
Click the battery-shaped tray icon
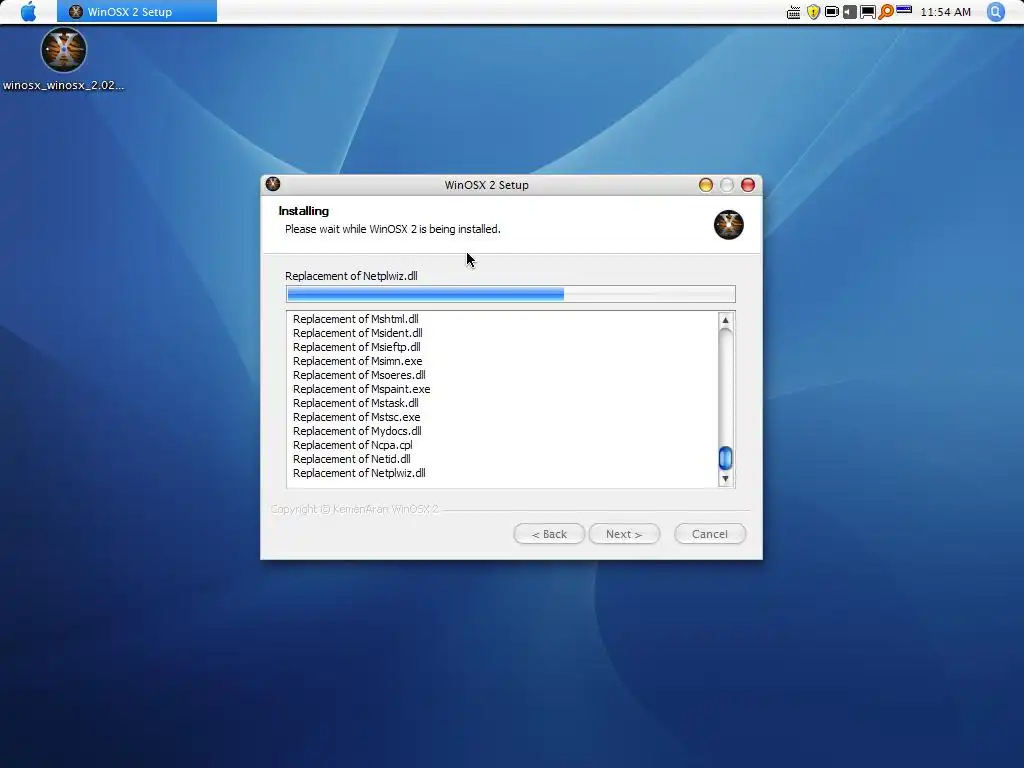pos(831,12)
